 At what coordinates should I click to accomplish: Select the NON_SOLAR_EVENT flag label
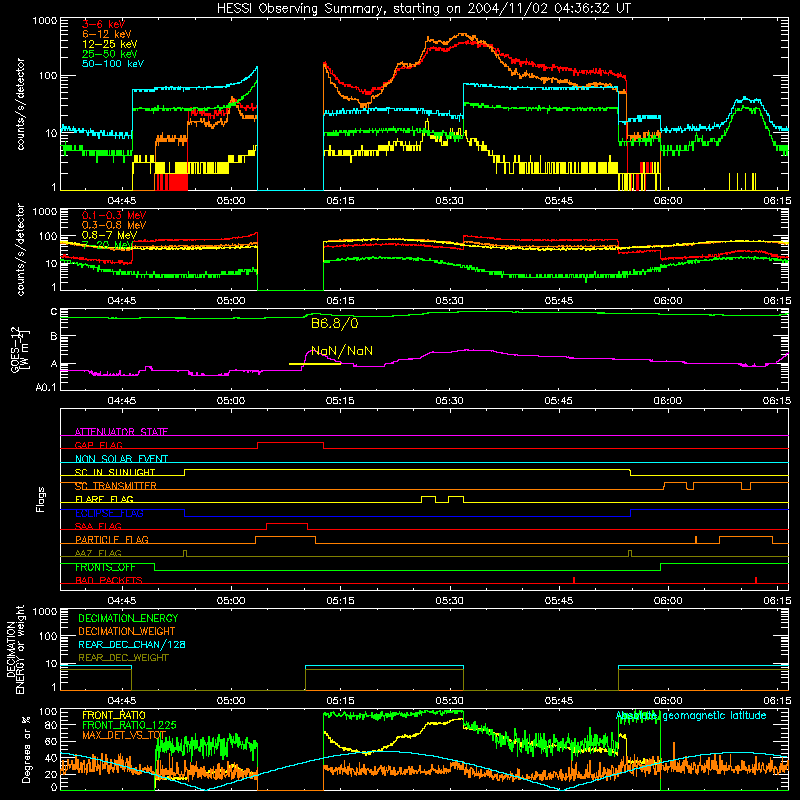pyautogui.click(x=121, y=459)
